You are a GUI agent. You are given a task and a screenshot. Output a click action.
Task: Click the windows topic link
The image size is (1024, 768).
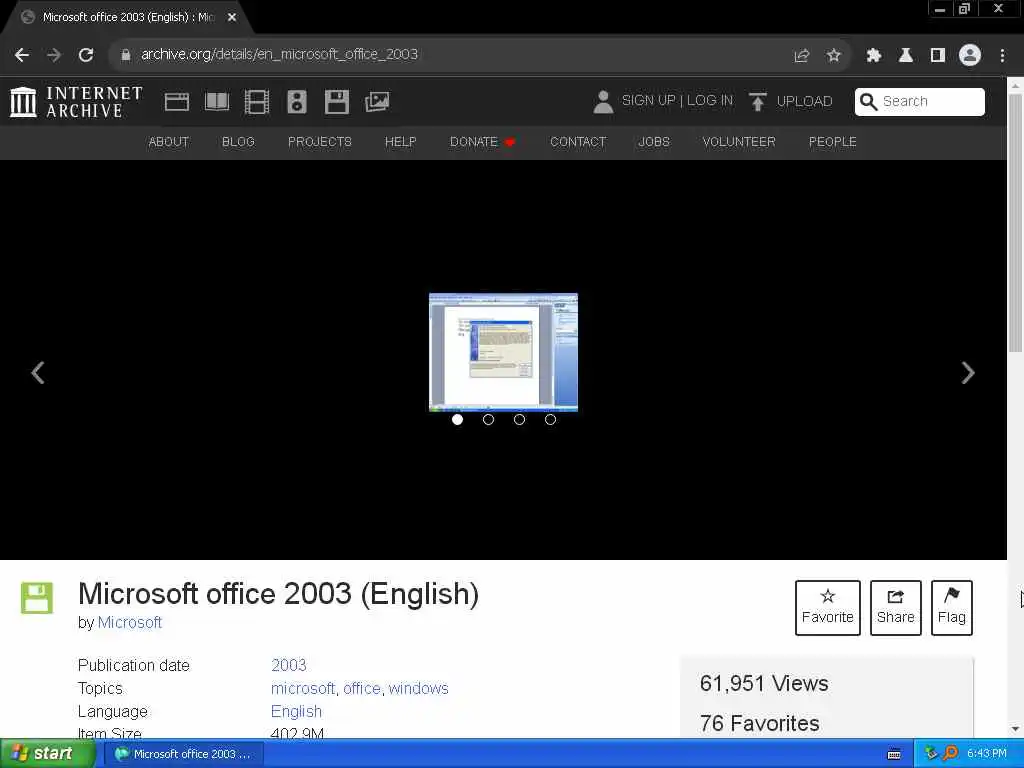419,688
